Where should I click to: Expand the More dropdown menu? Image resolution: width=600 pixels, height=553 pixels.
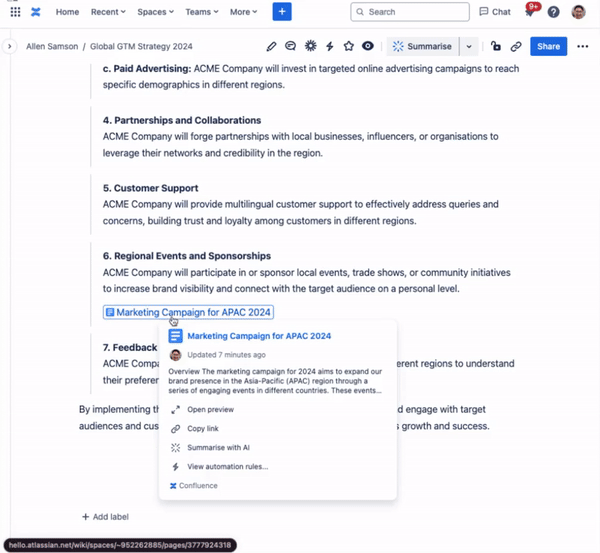pyautogui.click(x=243, y=12)
